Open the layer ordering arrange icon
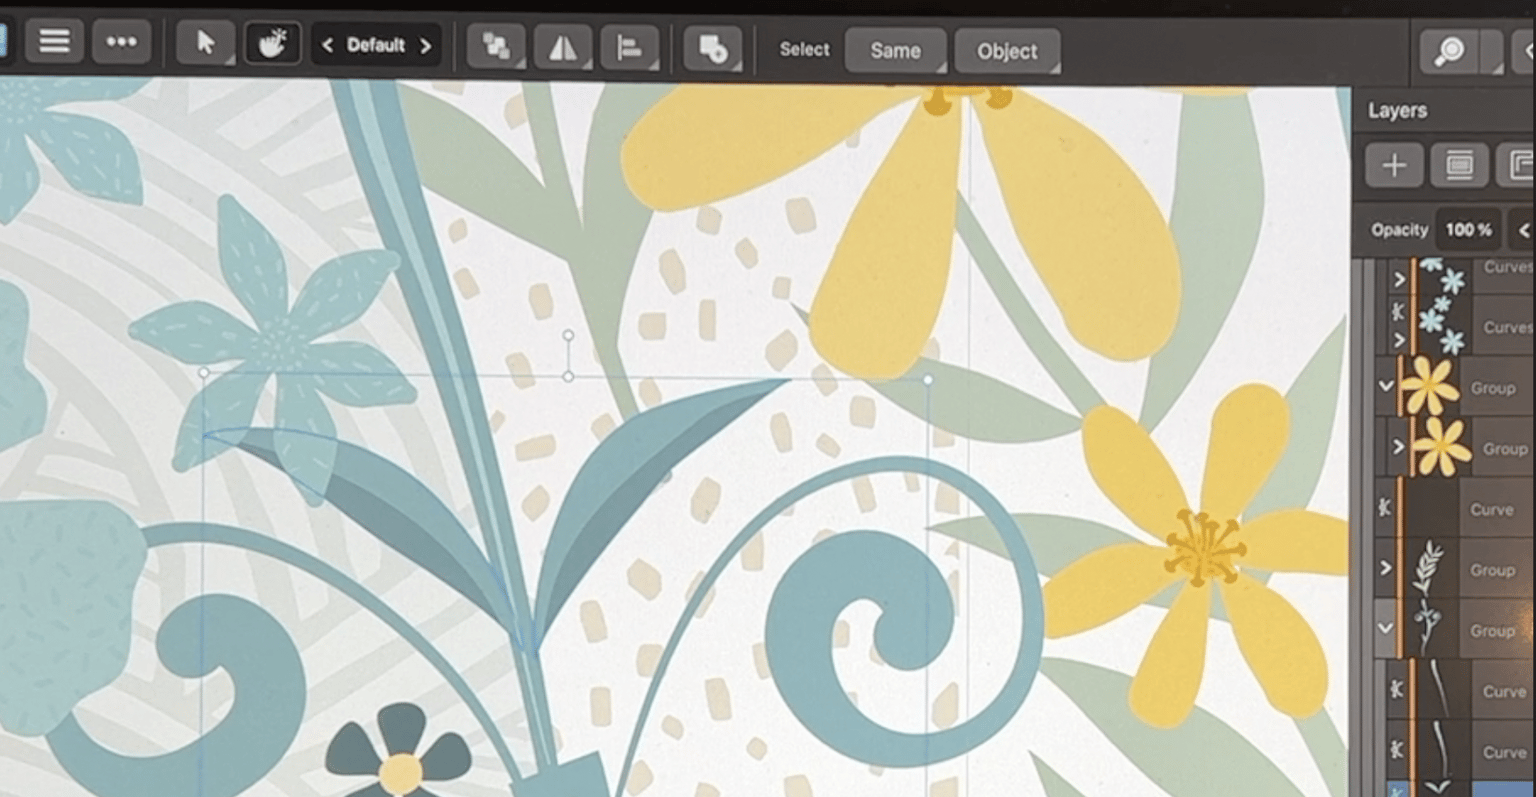The height and width of the screenshot is (797, 1536). [496, 46]
